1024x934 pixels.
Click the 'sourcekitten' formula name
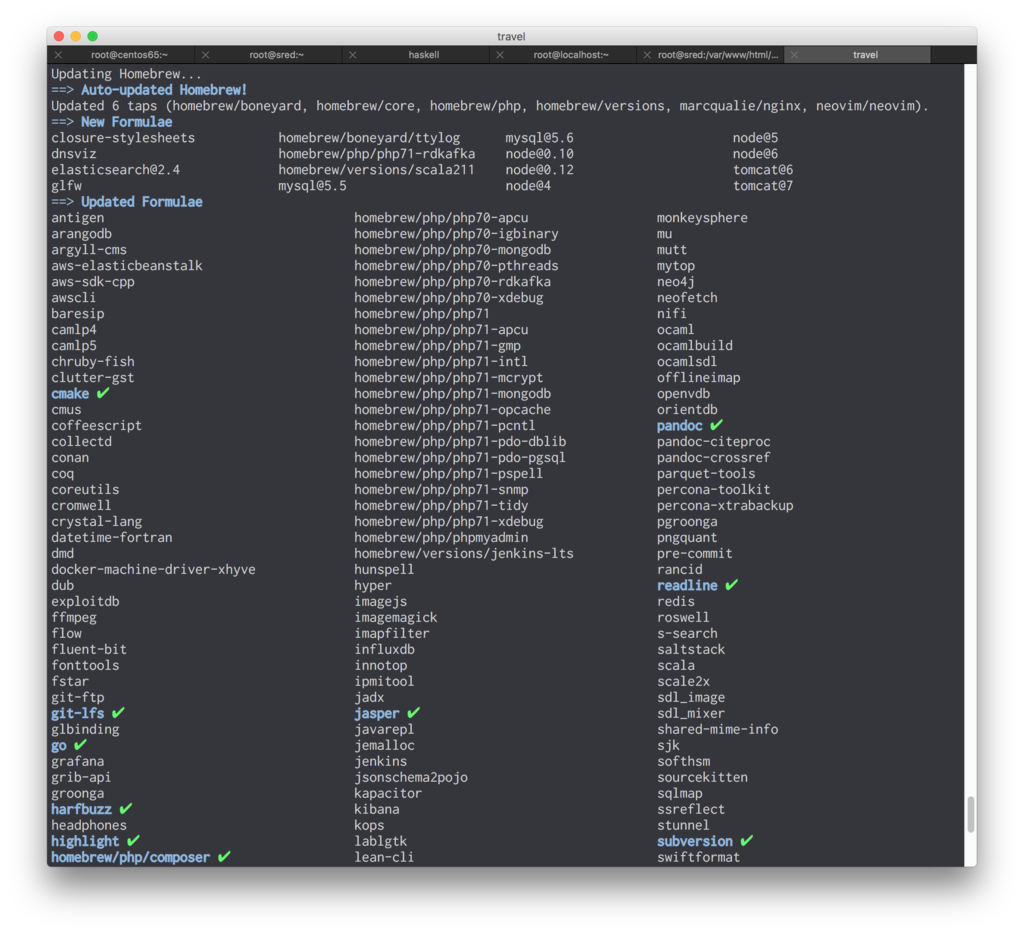click(x=702, y=777)
